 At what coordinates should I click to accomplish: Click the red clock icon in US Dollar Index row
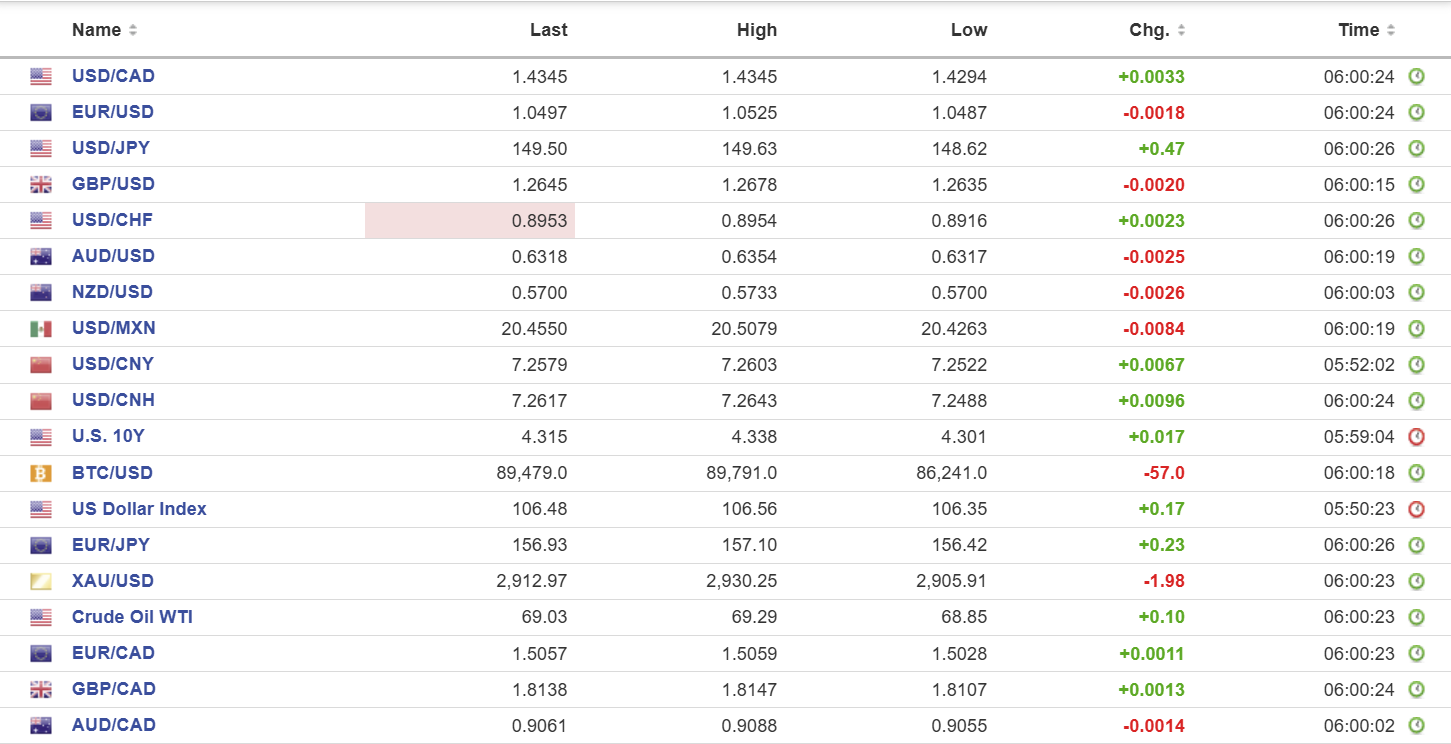[x=1416, y=509]
